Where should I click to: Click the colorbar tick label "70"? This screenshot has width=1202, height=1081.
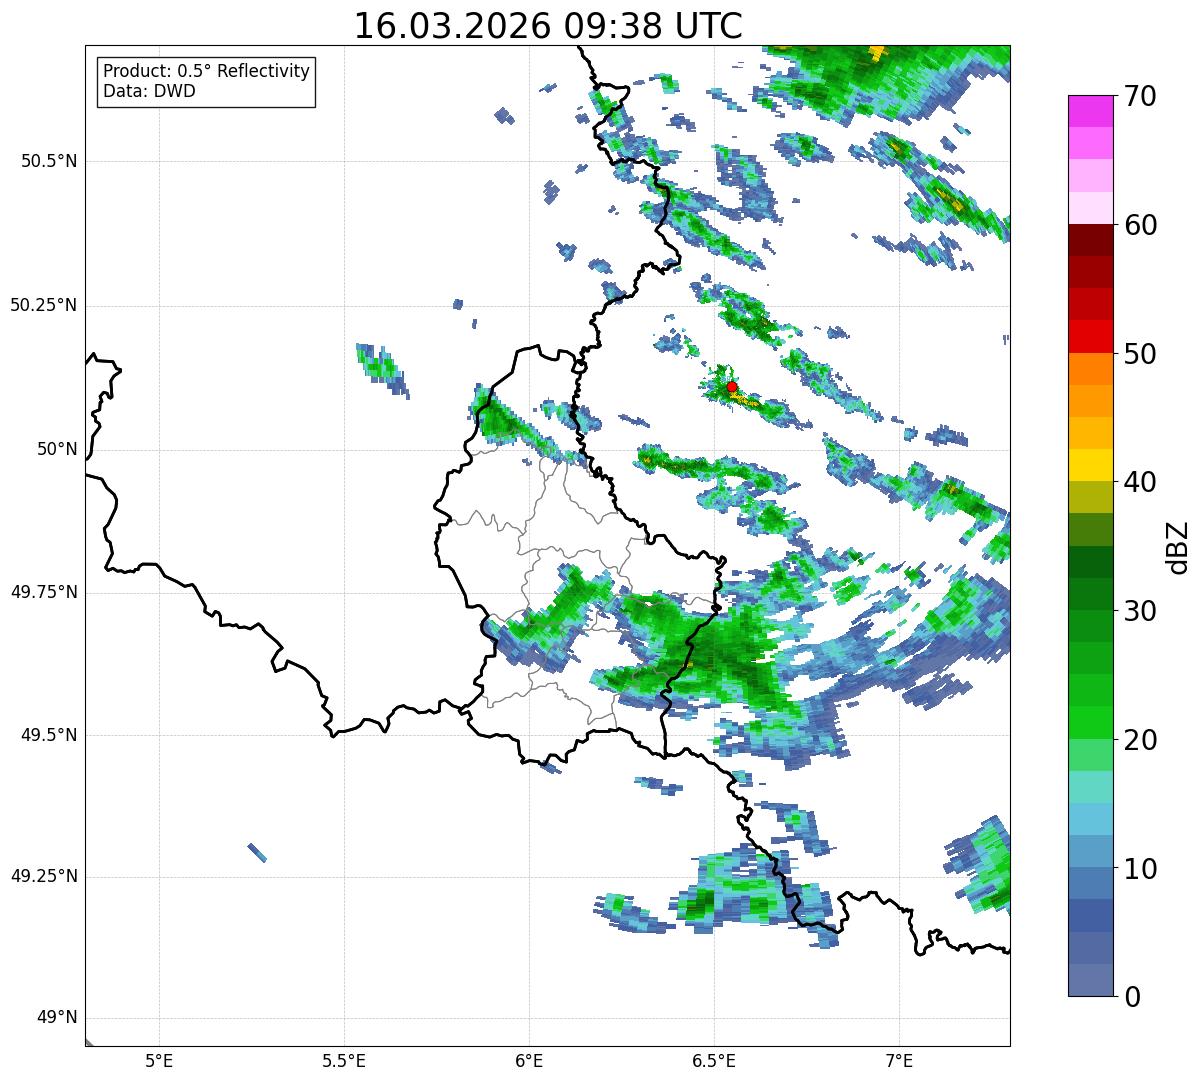point(1140,97)
